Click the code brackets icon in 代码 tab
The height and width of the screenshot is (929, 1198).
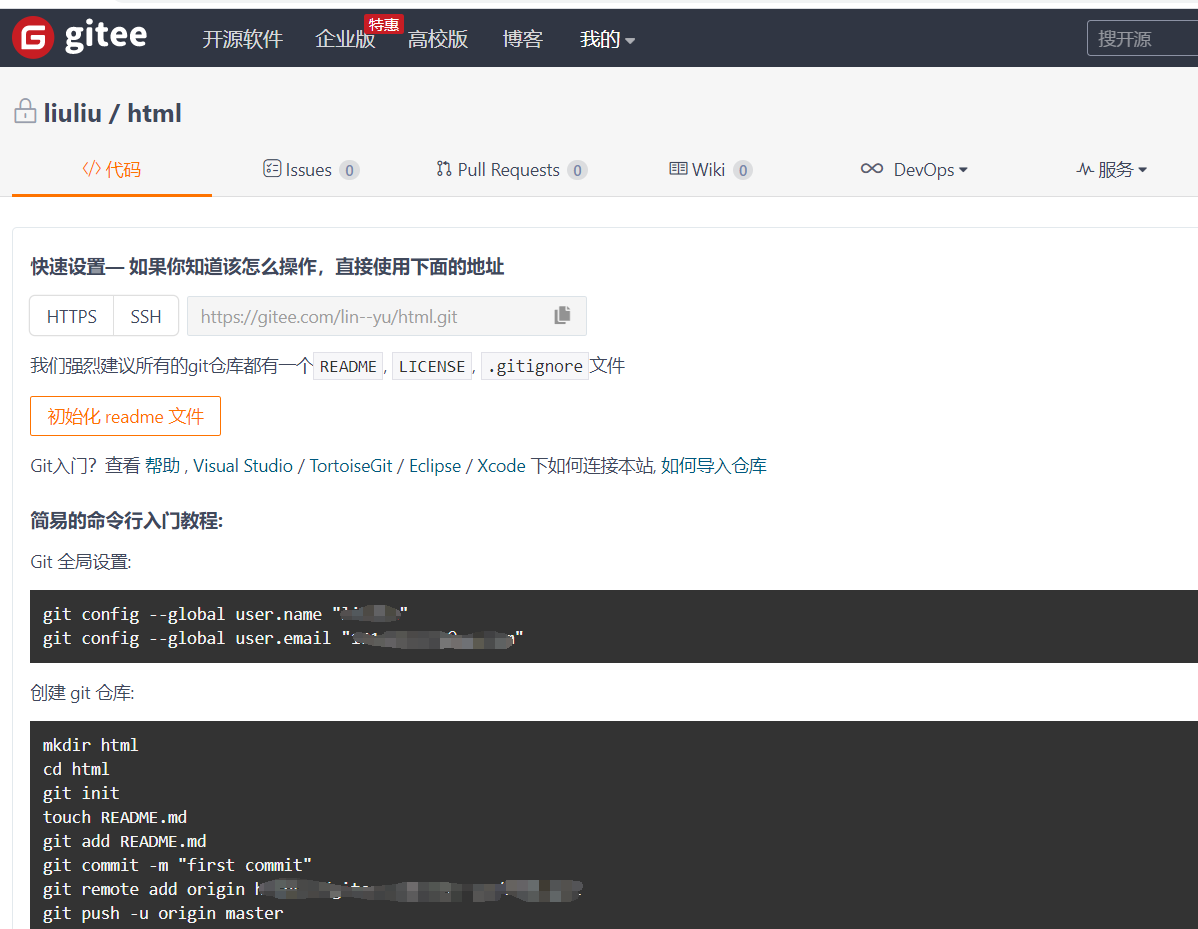tap(91, 169)
